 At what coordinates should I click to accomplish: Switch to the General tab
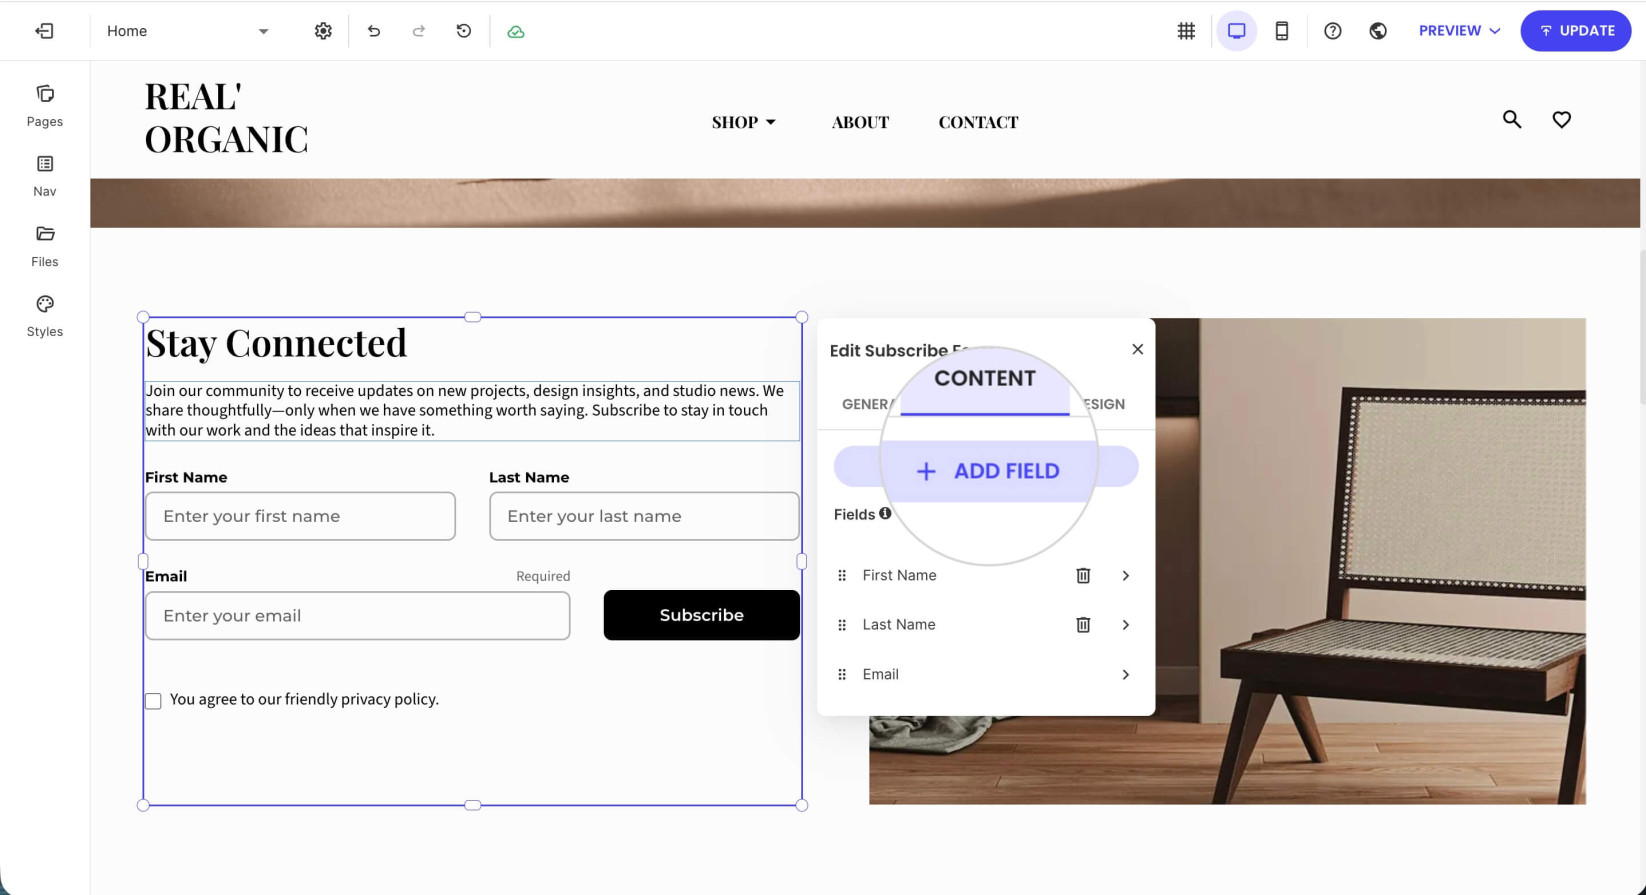coord(866,404)
